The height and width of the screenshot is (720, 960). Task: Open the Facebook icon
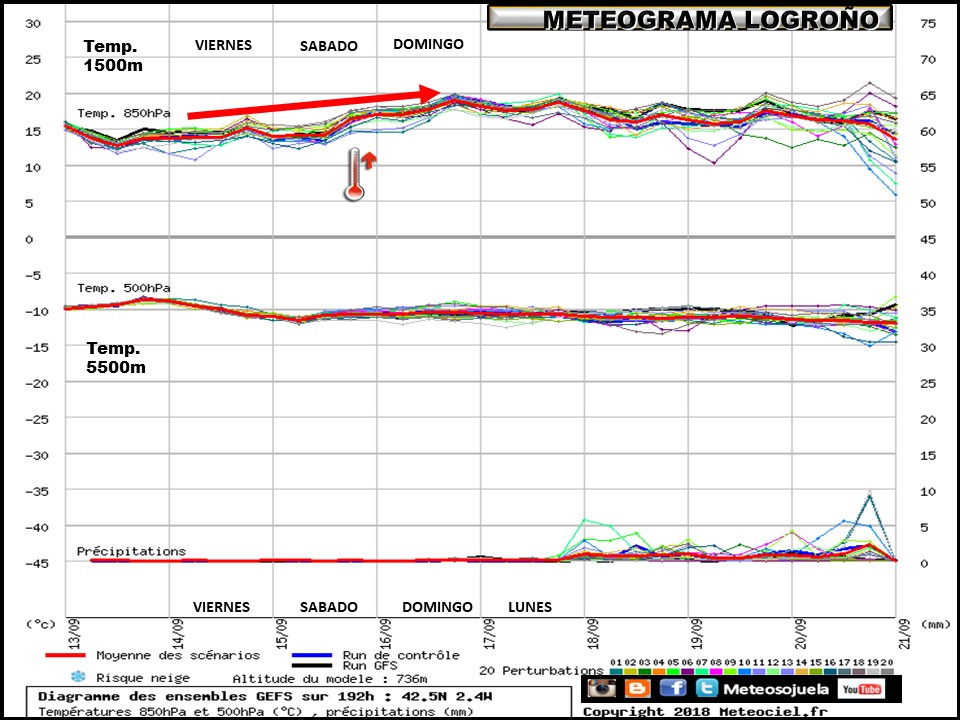673,688
